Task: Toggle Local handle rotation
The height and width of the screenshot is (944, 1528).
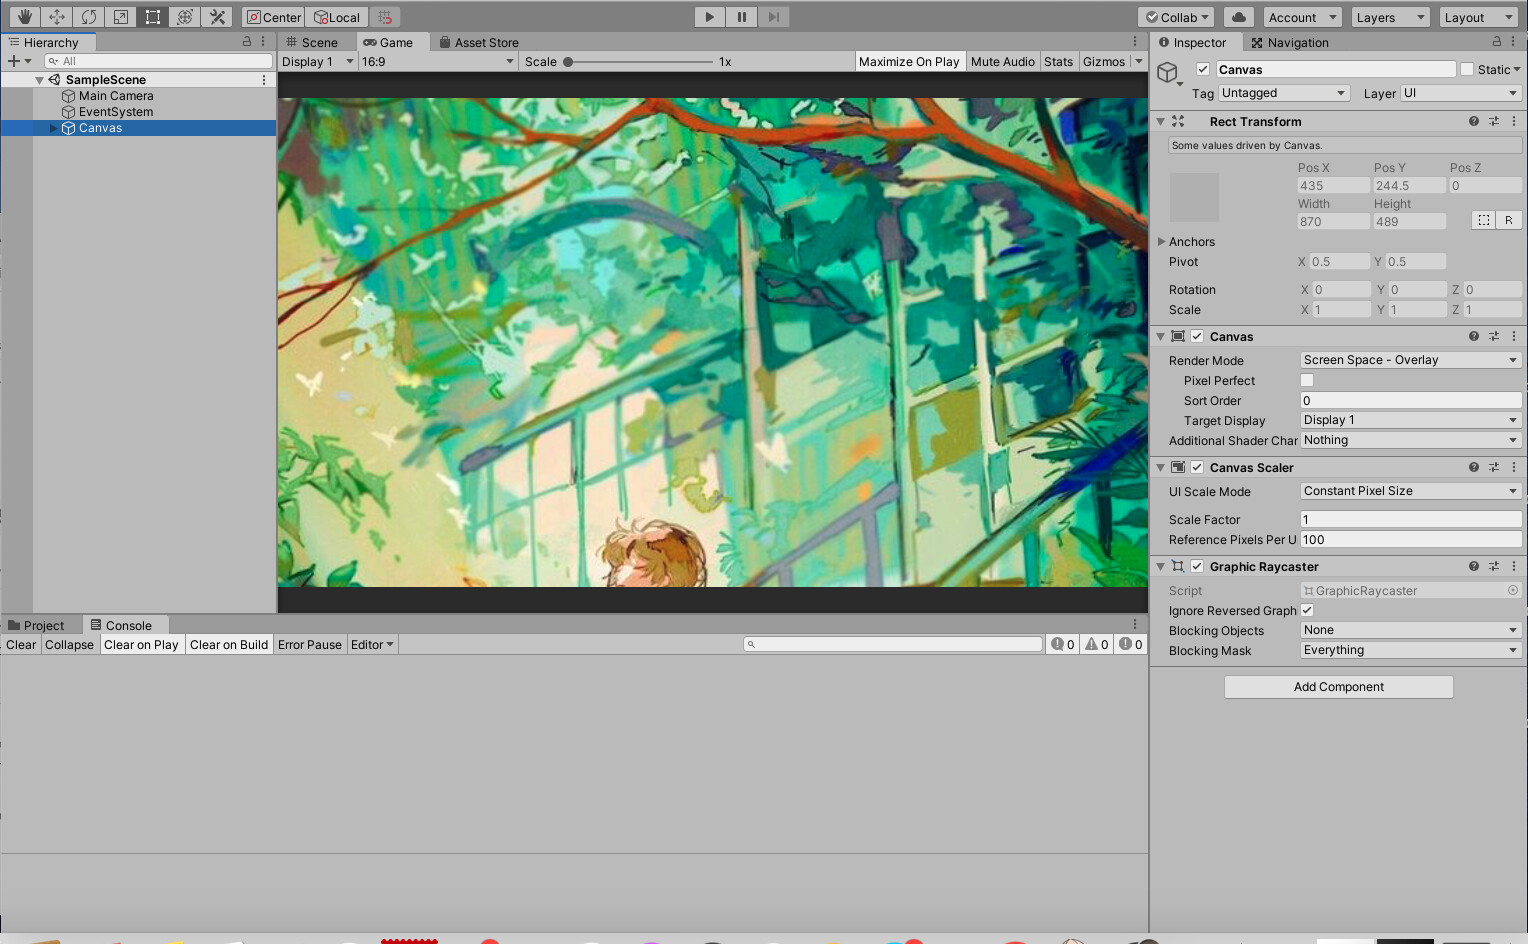Action: tap(337, 17)
